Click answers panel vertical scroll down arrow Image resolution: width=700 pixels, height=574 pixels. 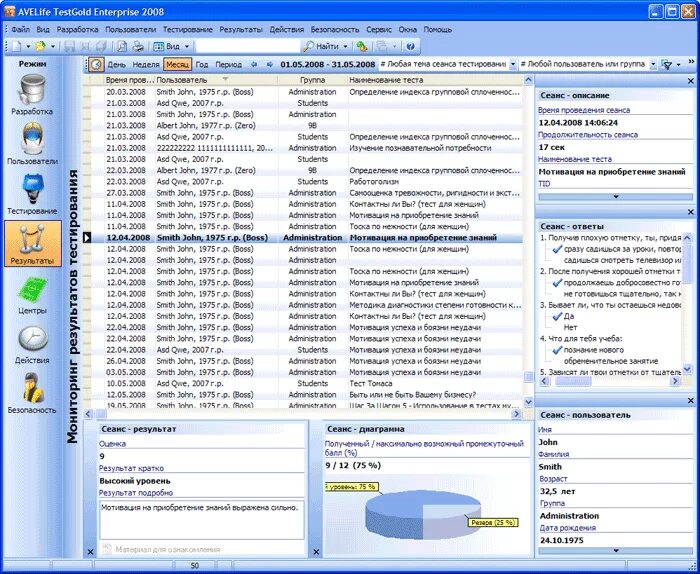pyautogui.click(x=687, y=369)
